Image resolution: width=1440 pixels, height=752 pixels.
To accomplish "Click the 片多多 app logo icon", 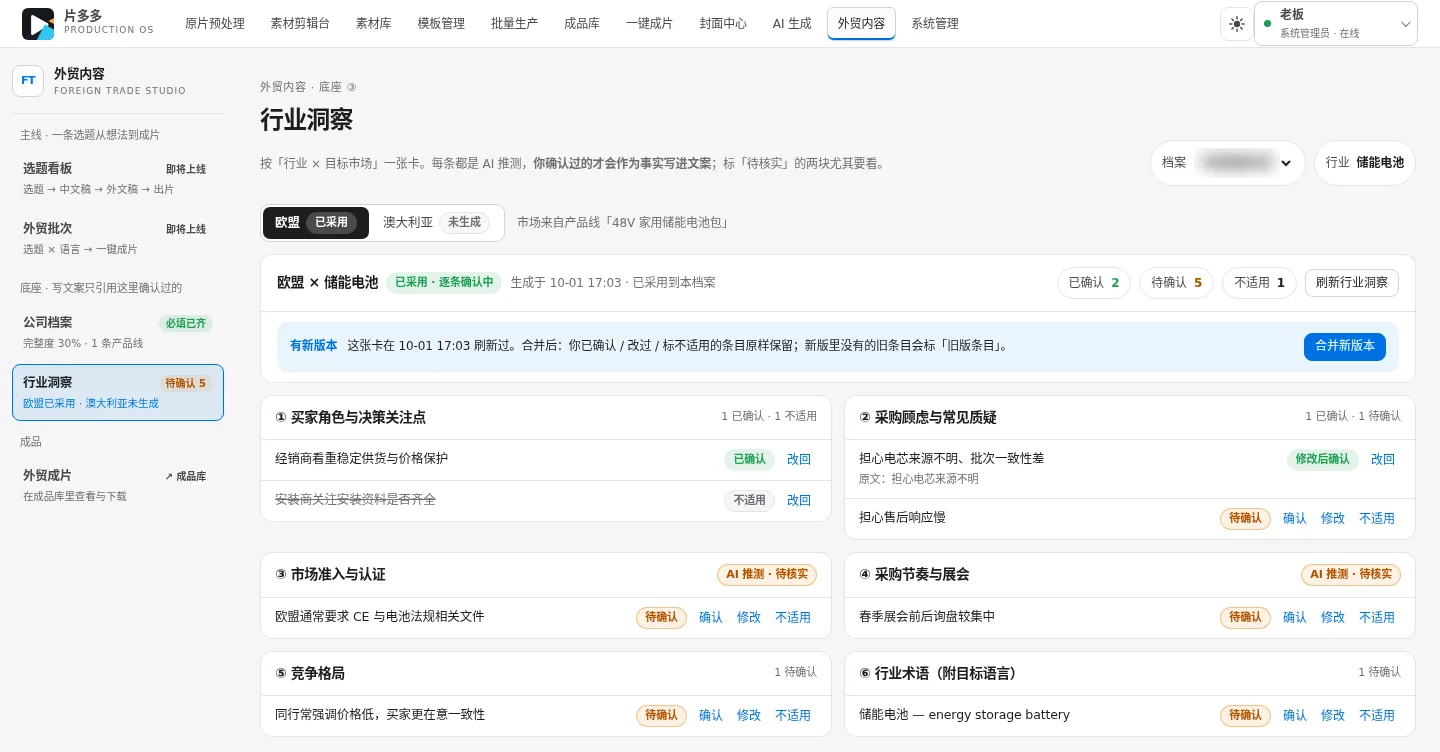I will point(38,24).
